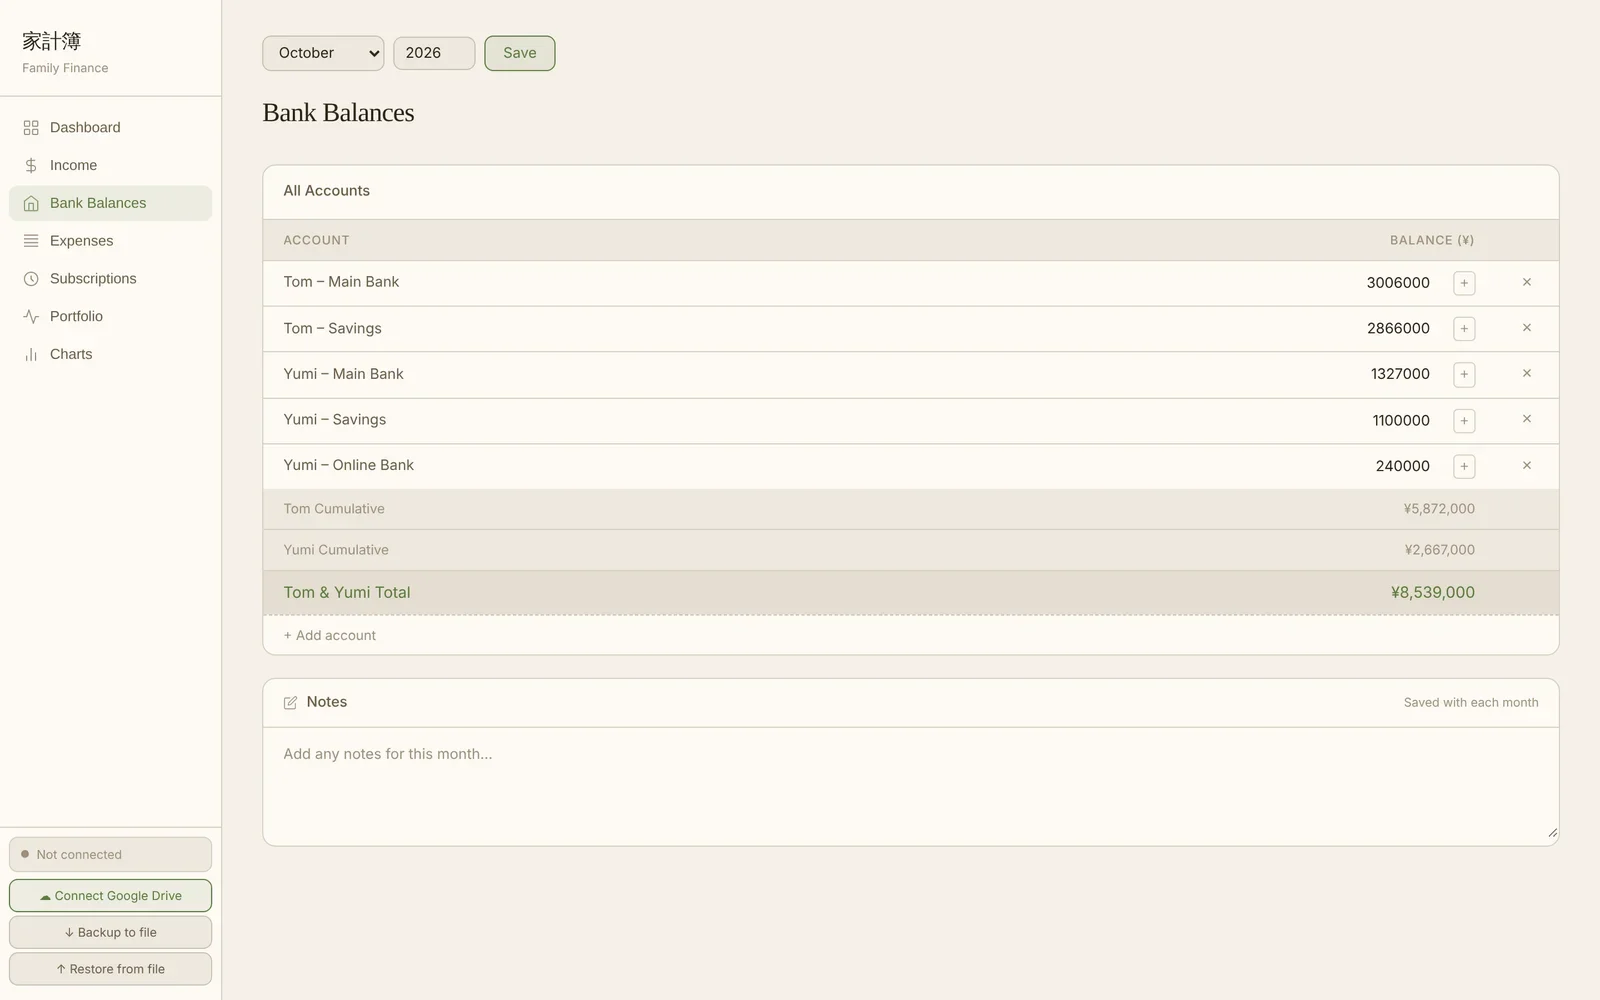Open the Subscriptions page
Screen dimensions: 1600x1000
click(x=110, y=279)
